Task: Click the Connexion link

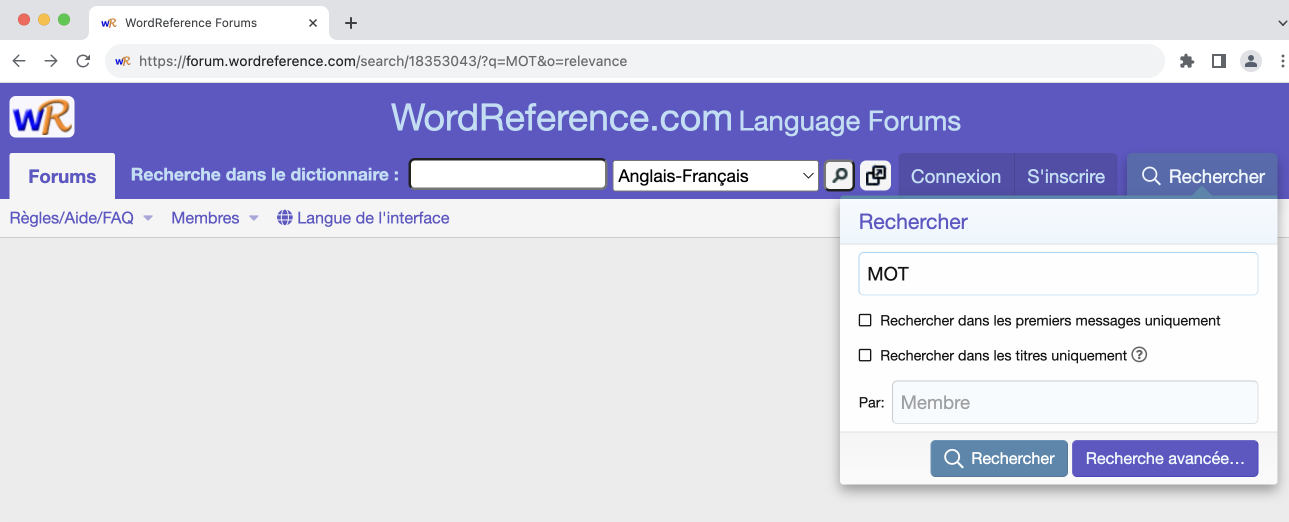Action: pyautogui.click(x=956, y=177)
